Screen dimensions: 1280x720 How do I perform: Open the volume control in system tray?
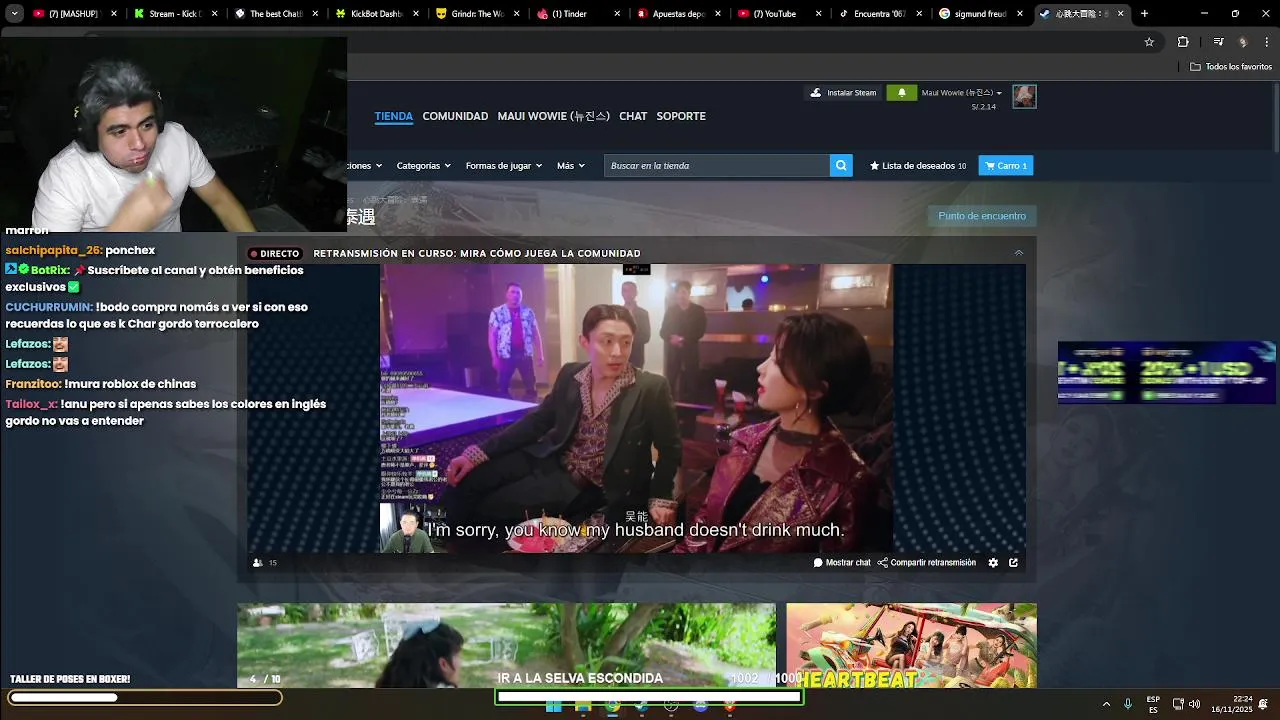click(1194, 704)
